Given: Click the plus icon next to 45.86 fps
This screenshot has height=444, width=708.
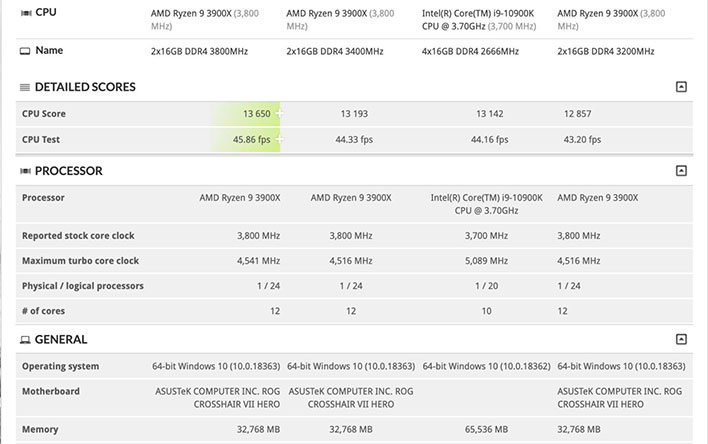Looking at the screenshot, I should point(279,139).
